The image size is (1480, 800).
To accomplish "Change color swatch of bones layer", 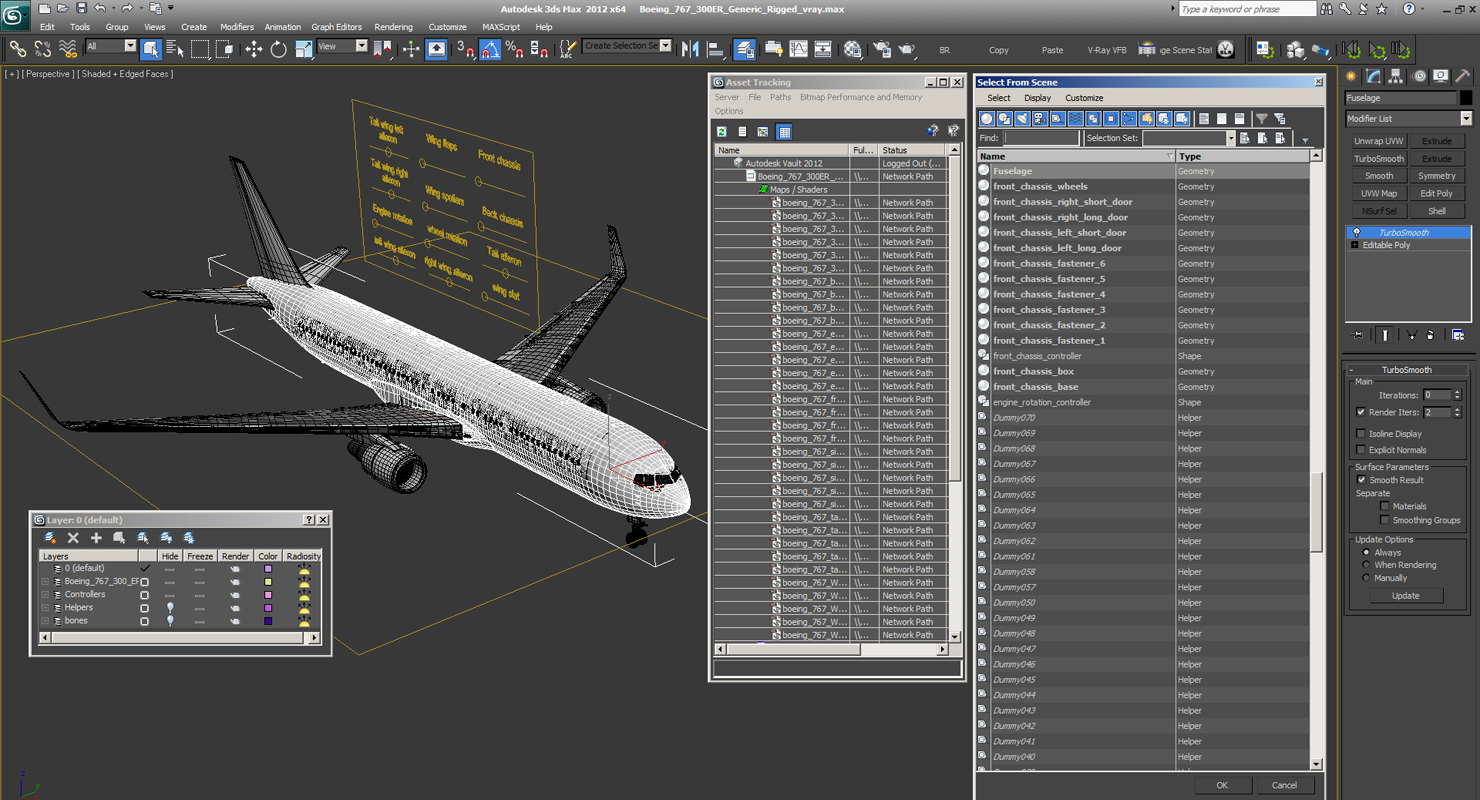I will coord(268,621).
